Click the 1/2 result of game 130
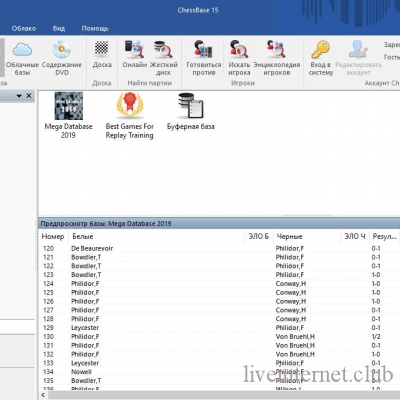400x400 pixels. [x=376, y=337]
